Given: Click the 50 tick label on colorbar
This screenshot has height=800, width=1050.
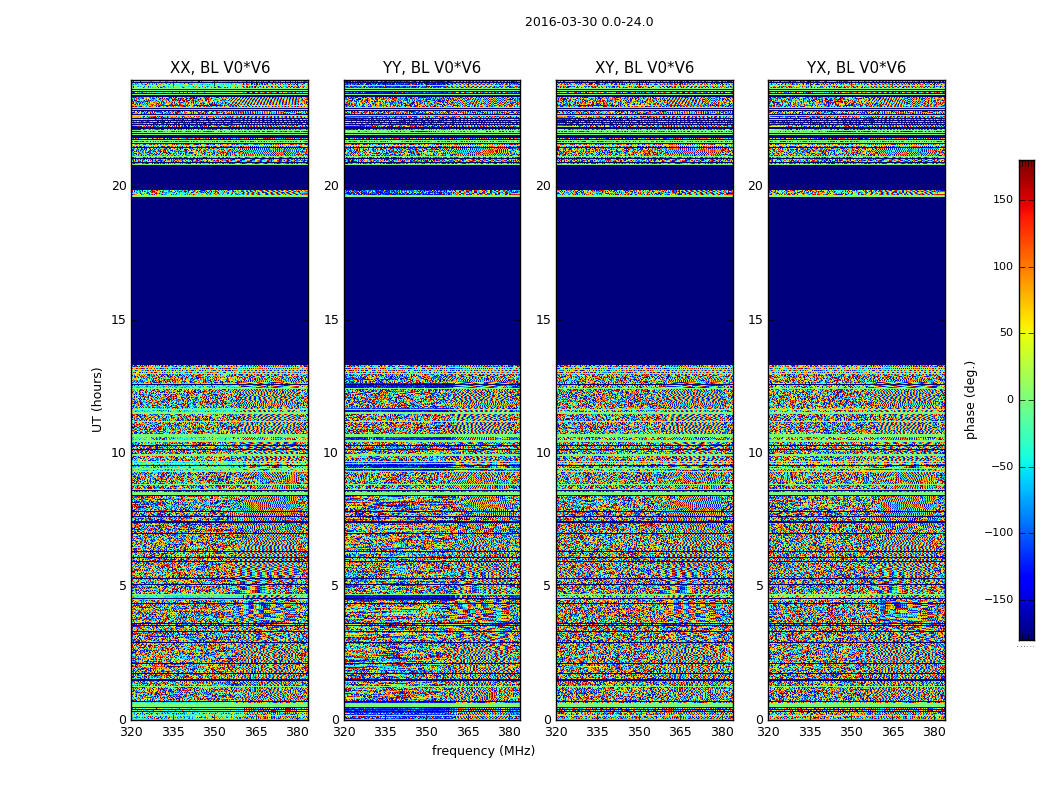Looking at the screenshot, I should point(1006,333).
